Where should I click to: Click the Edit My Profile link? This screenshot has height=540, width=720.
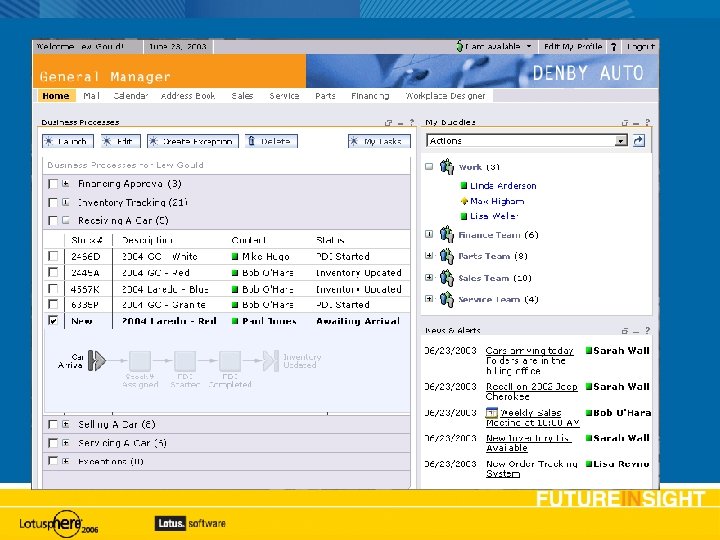(x=573, y=46)
